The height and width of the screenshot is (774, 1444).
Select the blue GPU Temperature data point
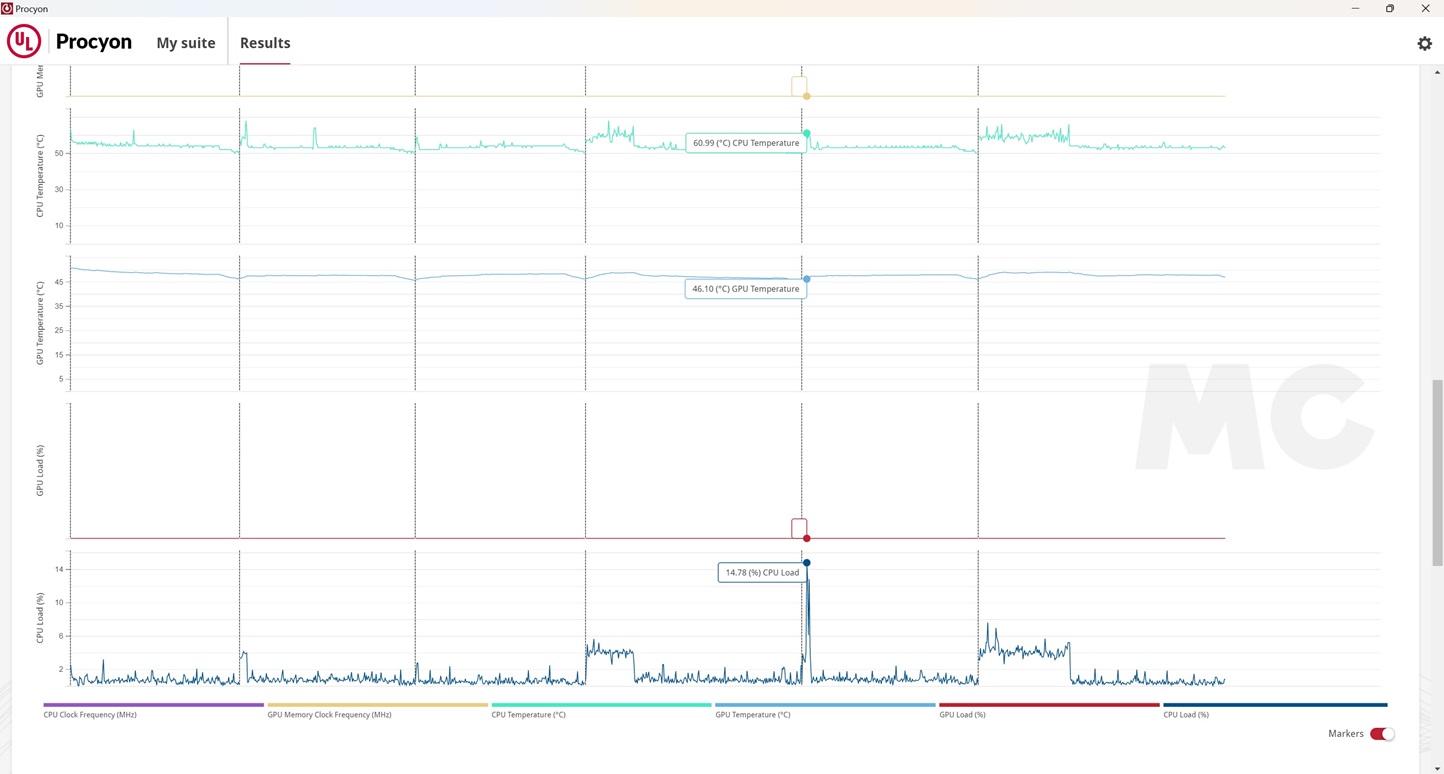pos(806,279)
